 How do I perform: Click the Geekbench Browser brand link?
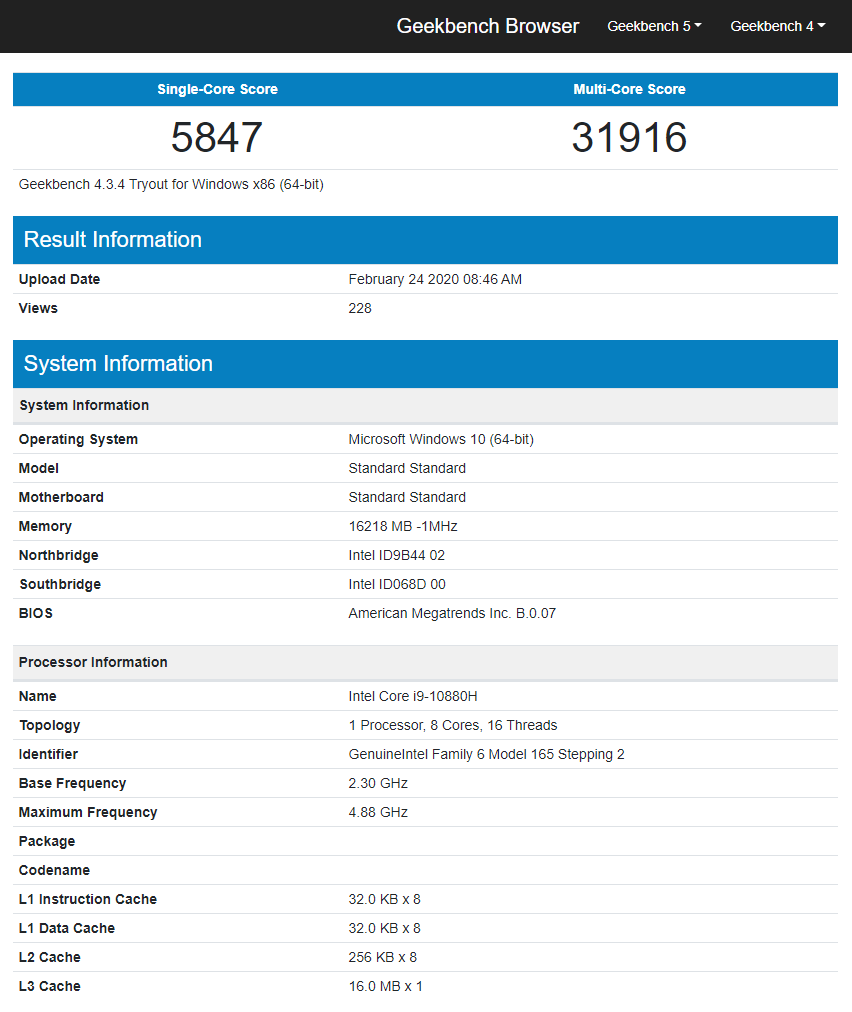pyautogui.click(x=487, y=26)
